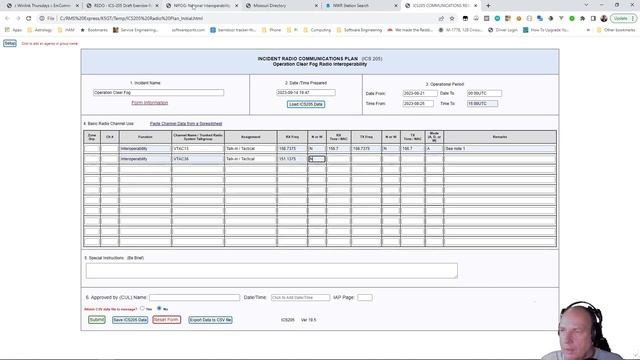The image size is (640, 360).
Task: Open Paste Channel Data from a Spreadsheet link
Action: 186,123
